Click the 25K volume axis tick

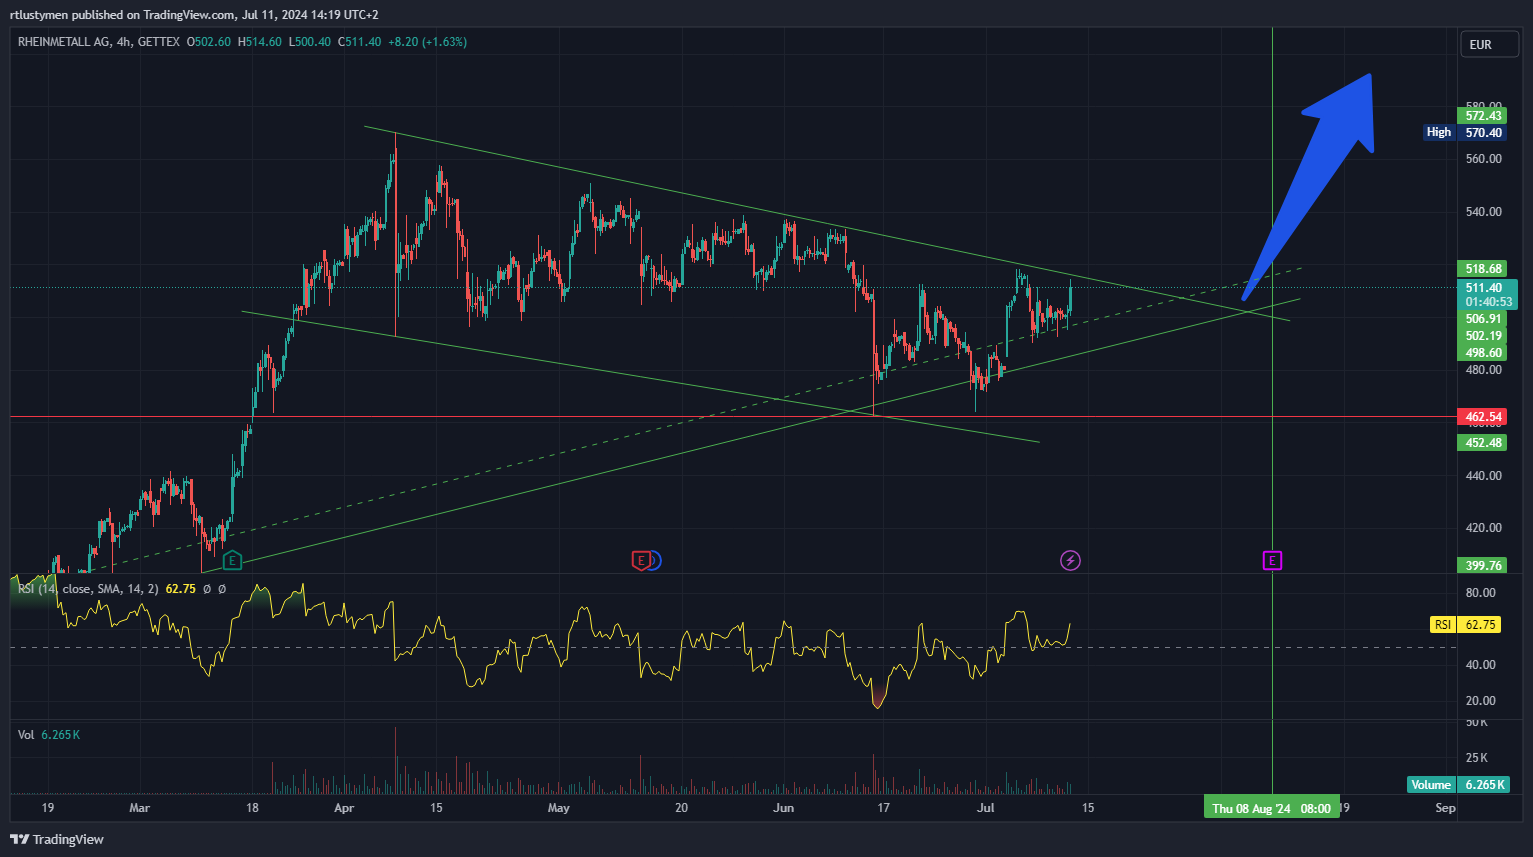pyautogui.click(x=1477, y=758)
